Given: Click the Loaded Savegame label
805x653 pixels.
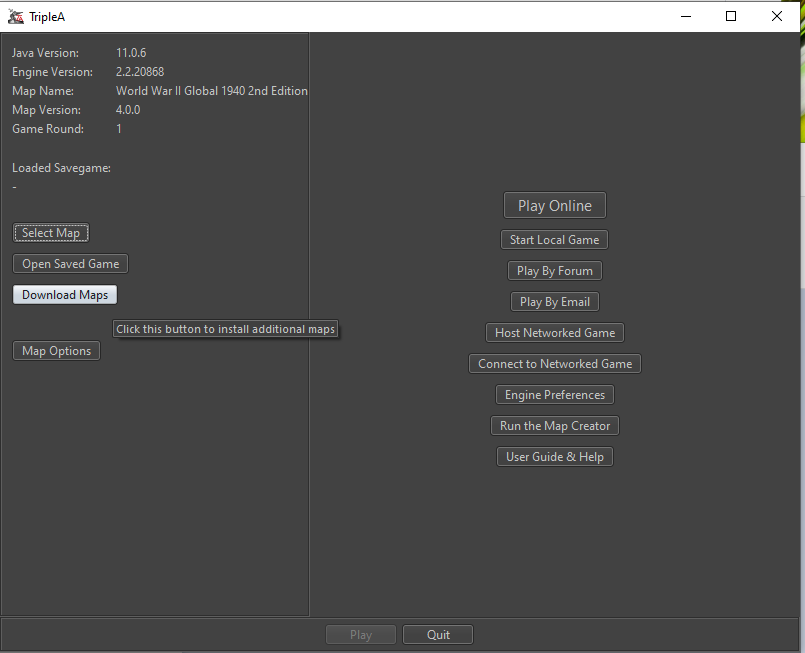Looking at the screenshot, I should [x=62, y=168].
